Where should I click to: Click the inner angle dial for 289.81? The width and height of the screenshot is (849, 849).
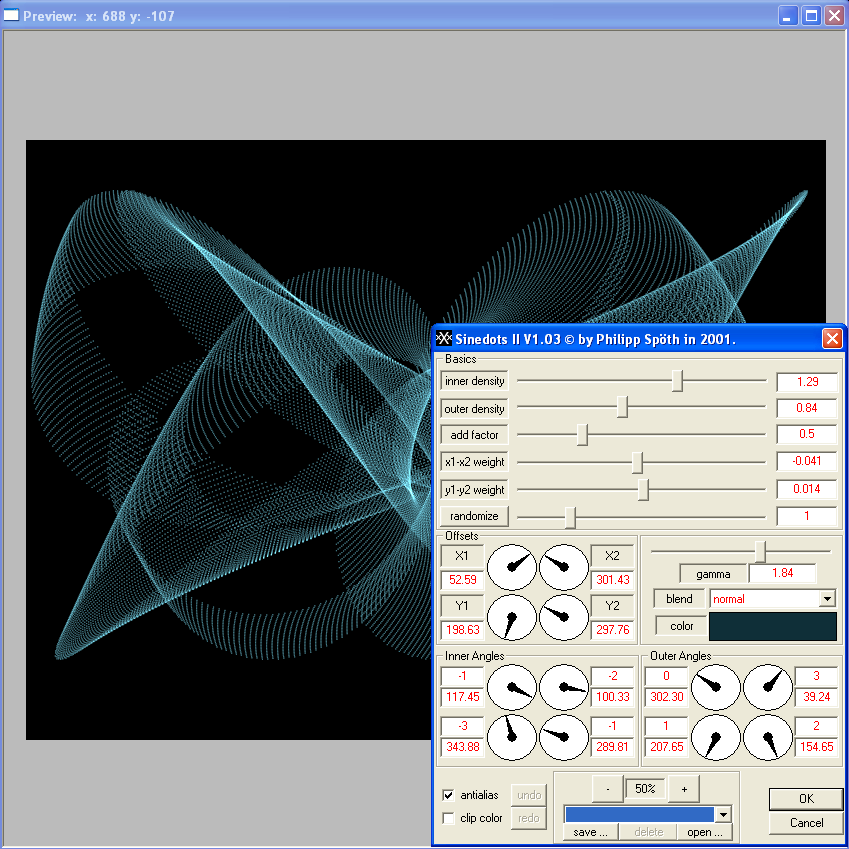tap(564, 737)
